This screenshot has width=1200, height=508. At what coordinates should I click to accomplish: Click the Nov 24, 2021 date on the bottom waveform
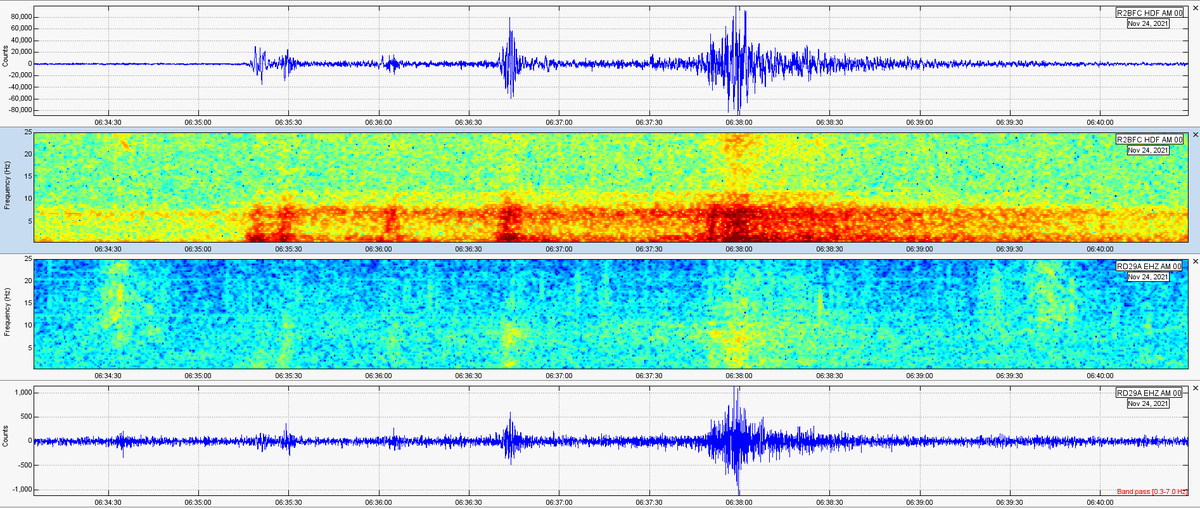point(1148,404)
